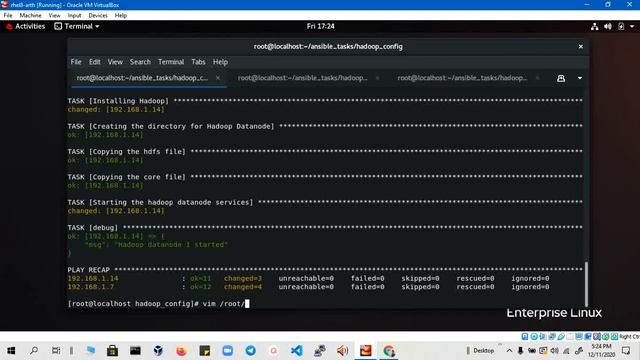Close the second terminal tab
Screen dimensions: 640x360
tap(378, 78)
